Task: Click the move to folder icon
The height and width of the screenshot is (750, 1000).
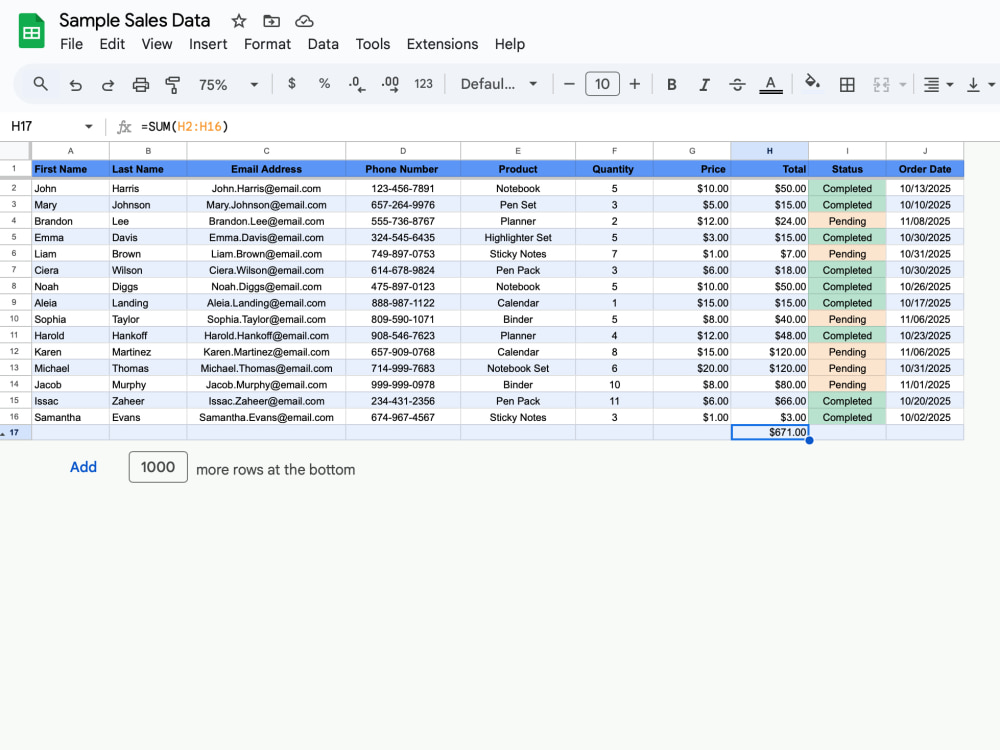Action: tap(272, 21)
